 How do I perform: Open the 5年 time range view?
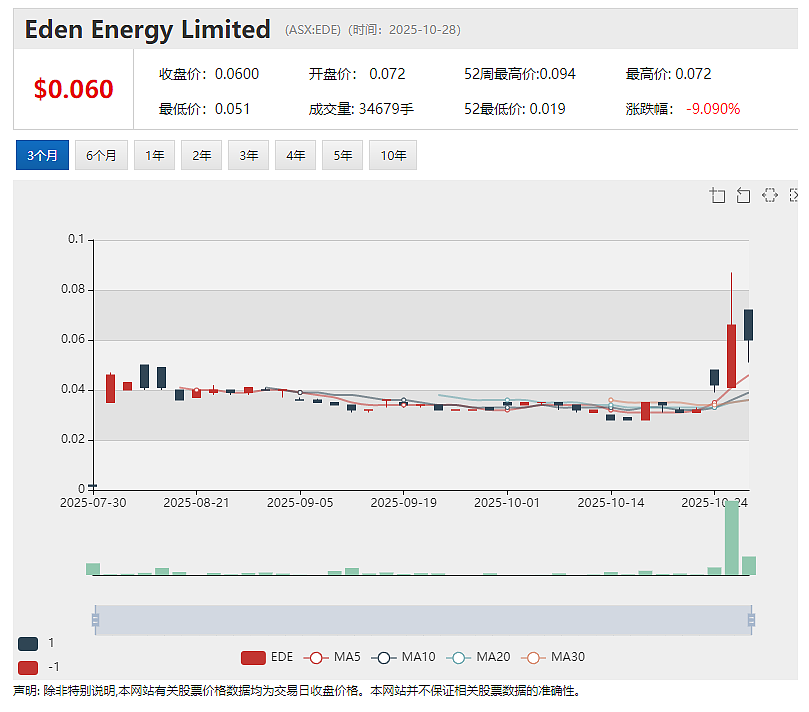click(x=342, y=155)
